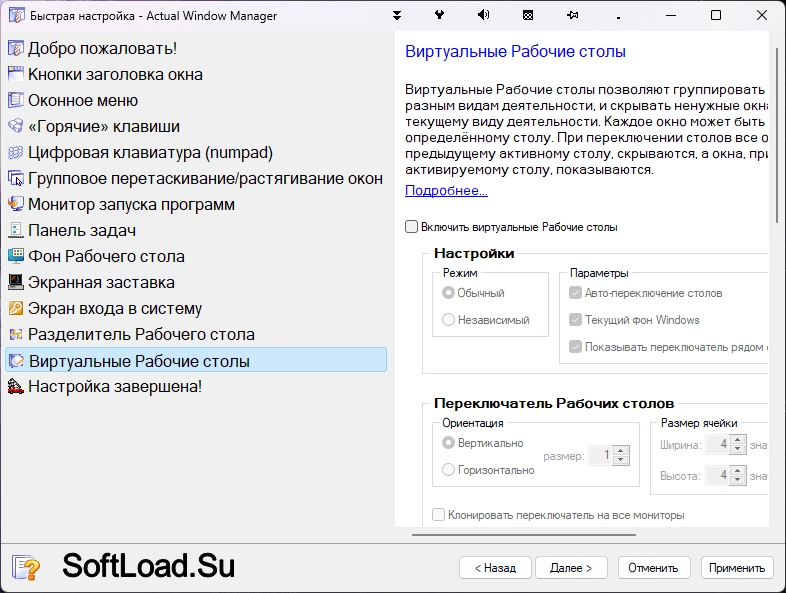Click the pushpin stay-on-top title button
Viewport: 786px width, 593px height.
click(572, 16)
